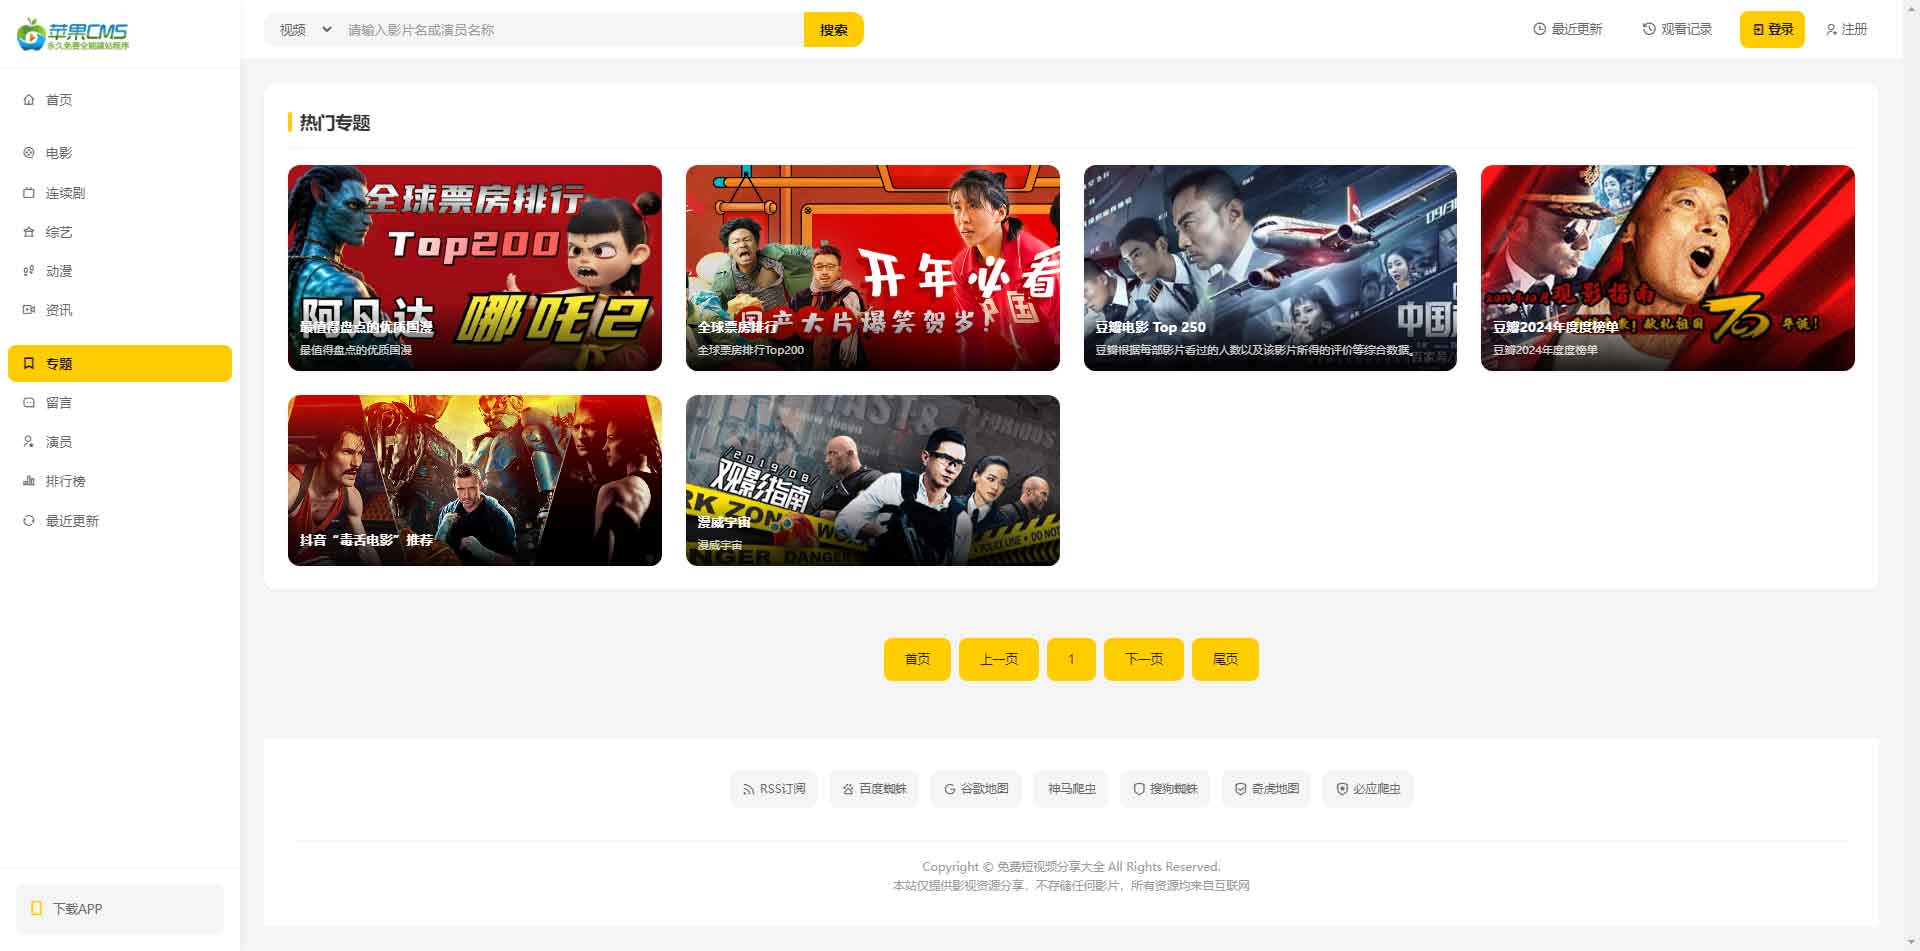The image size is (1920, 951).
Task: Click the refresh icon of sidebar 最近更新
Action: tap(29, 521)
